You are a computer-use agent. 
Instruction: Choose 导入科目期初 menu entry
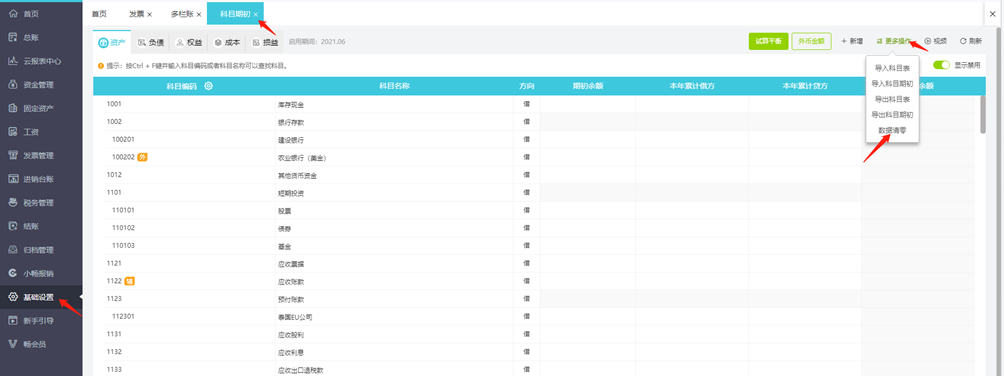point(892,83)
